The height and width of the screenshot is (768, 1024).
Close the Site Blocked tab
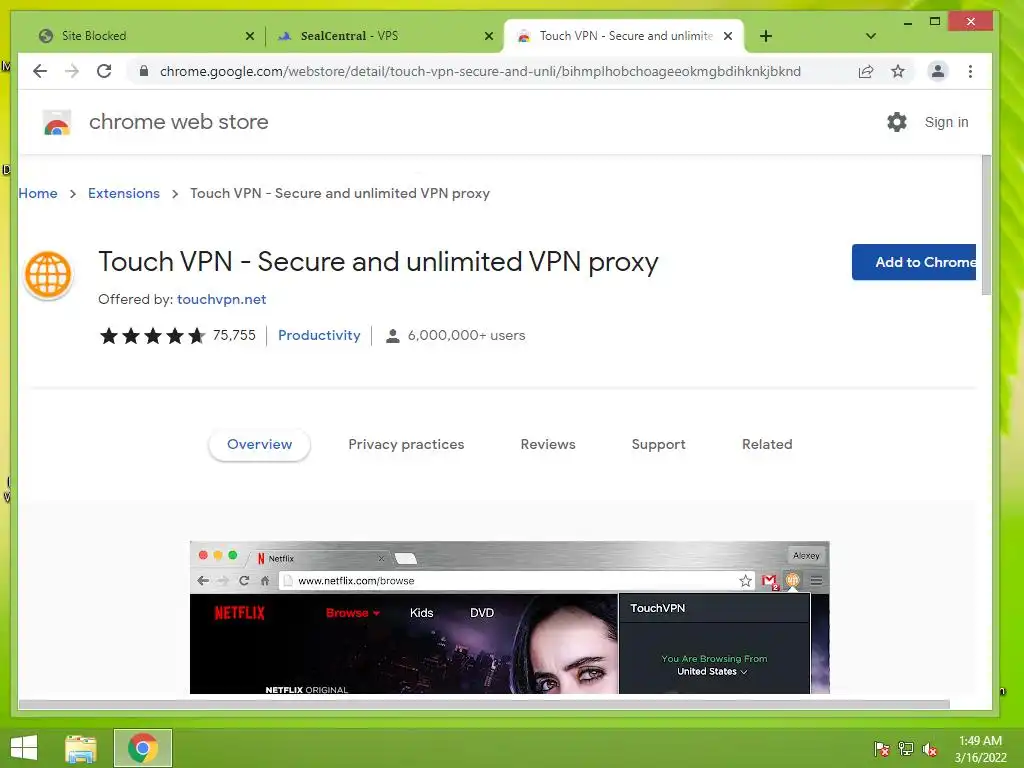click(249, 36)
